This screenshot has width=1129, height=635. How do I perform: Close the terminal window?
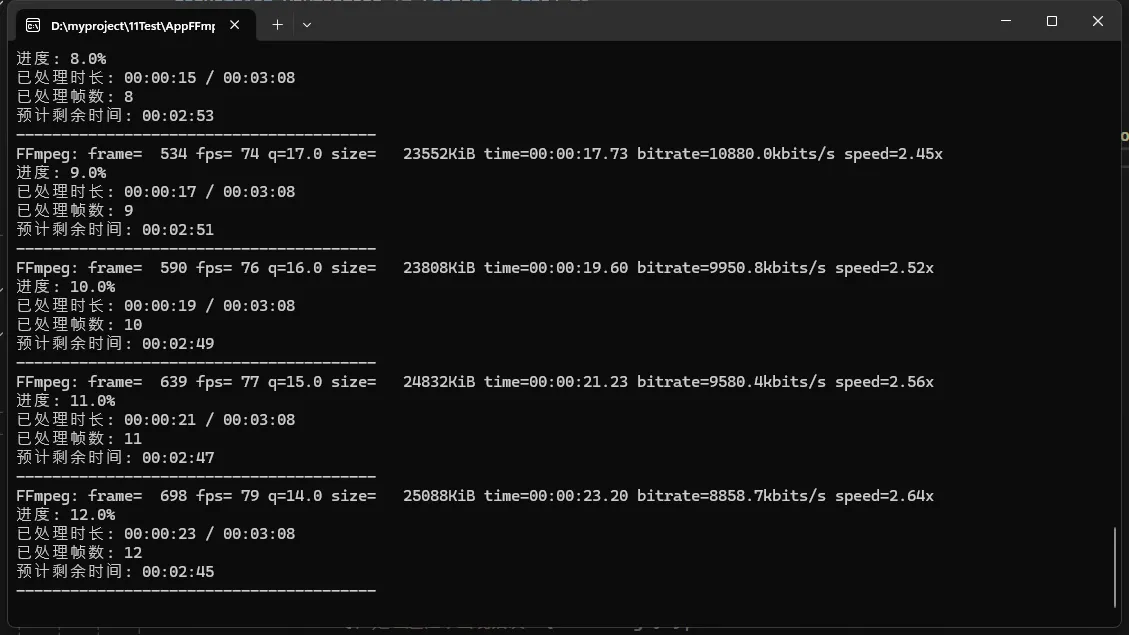pos(1097,21)
